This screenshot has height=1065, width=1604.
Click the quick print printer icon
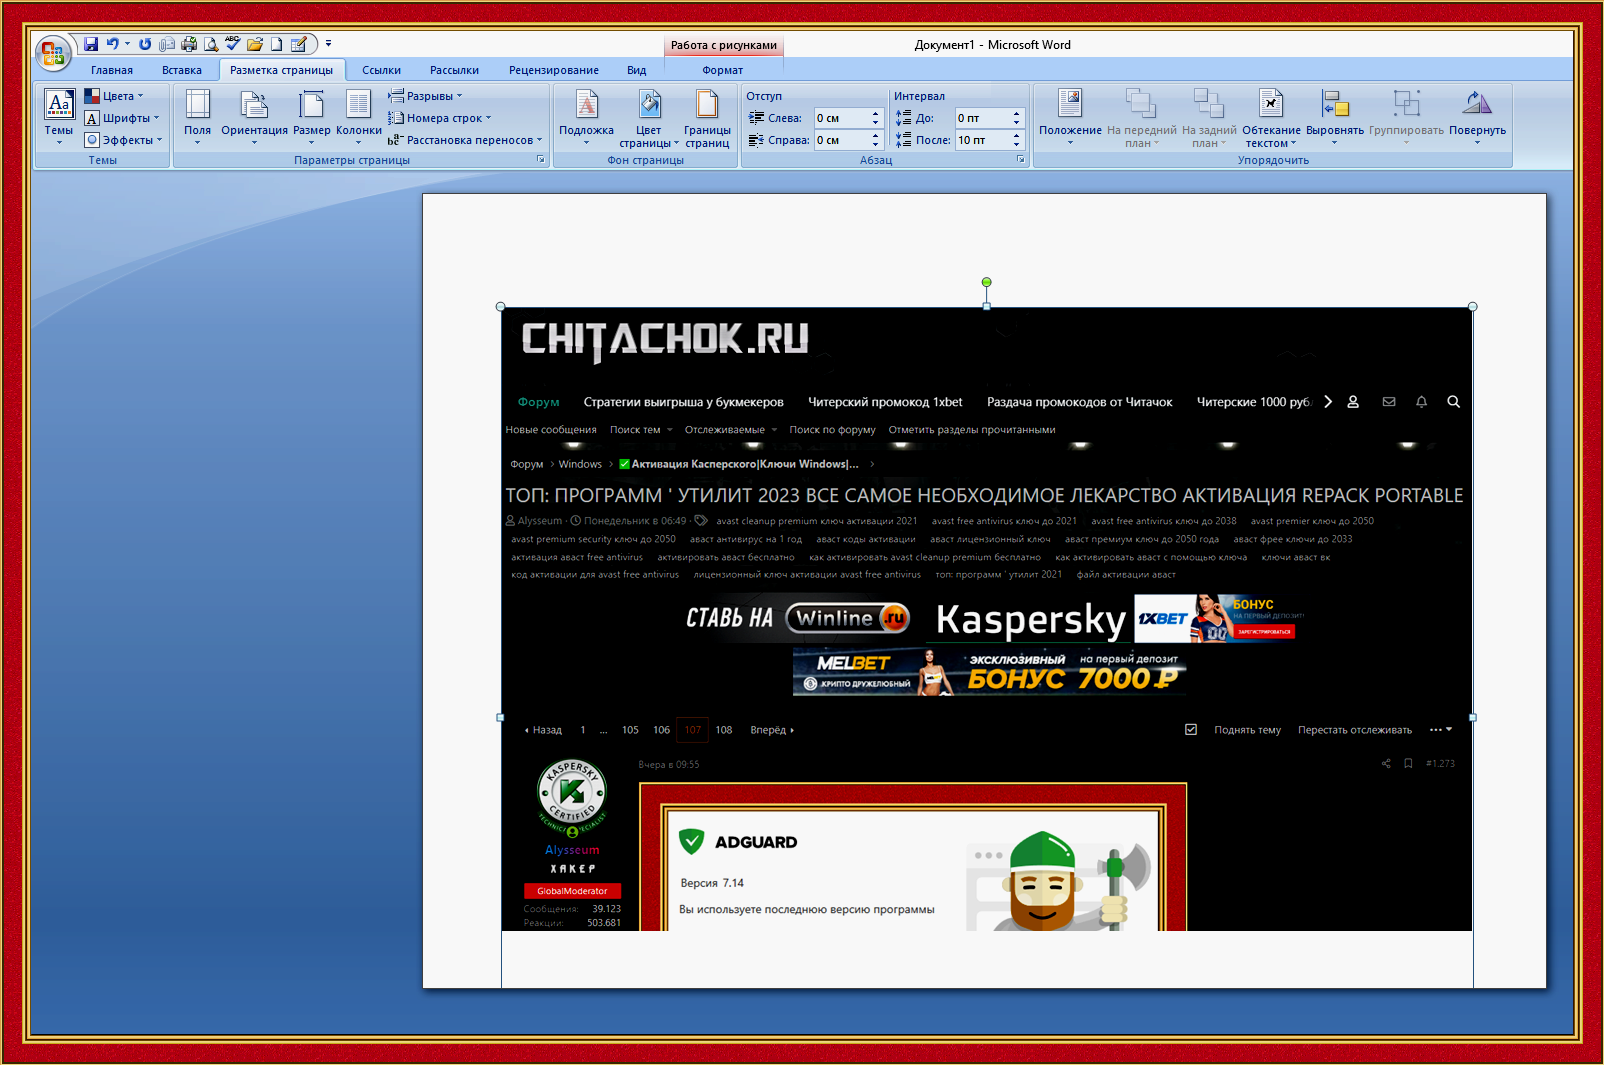(188, 44)
